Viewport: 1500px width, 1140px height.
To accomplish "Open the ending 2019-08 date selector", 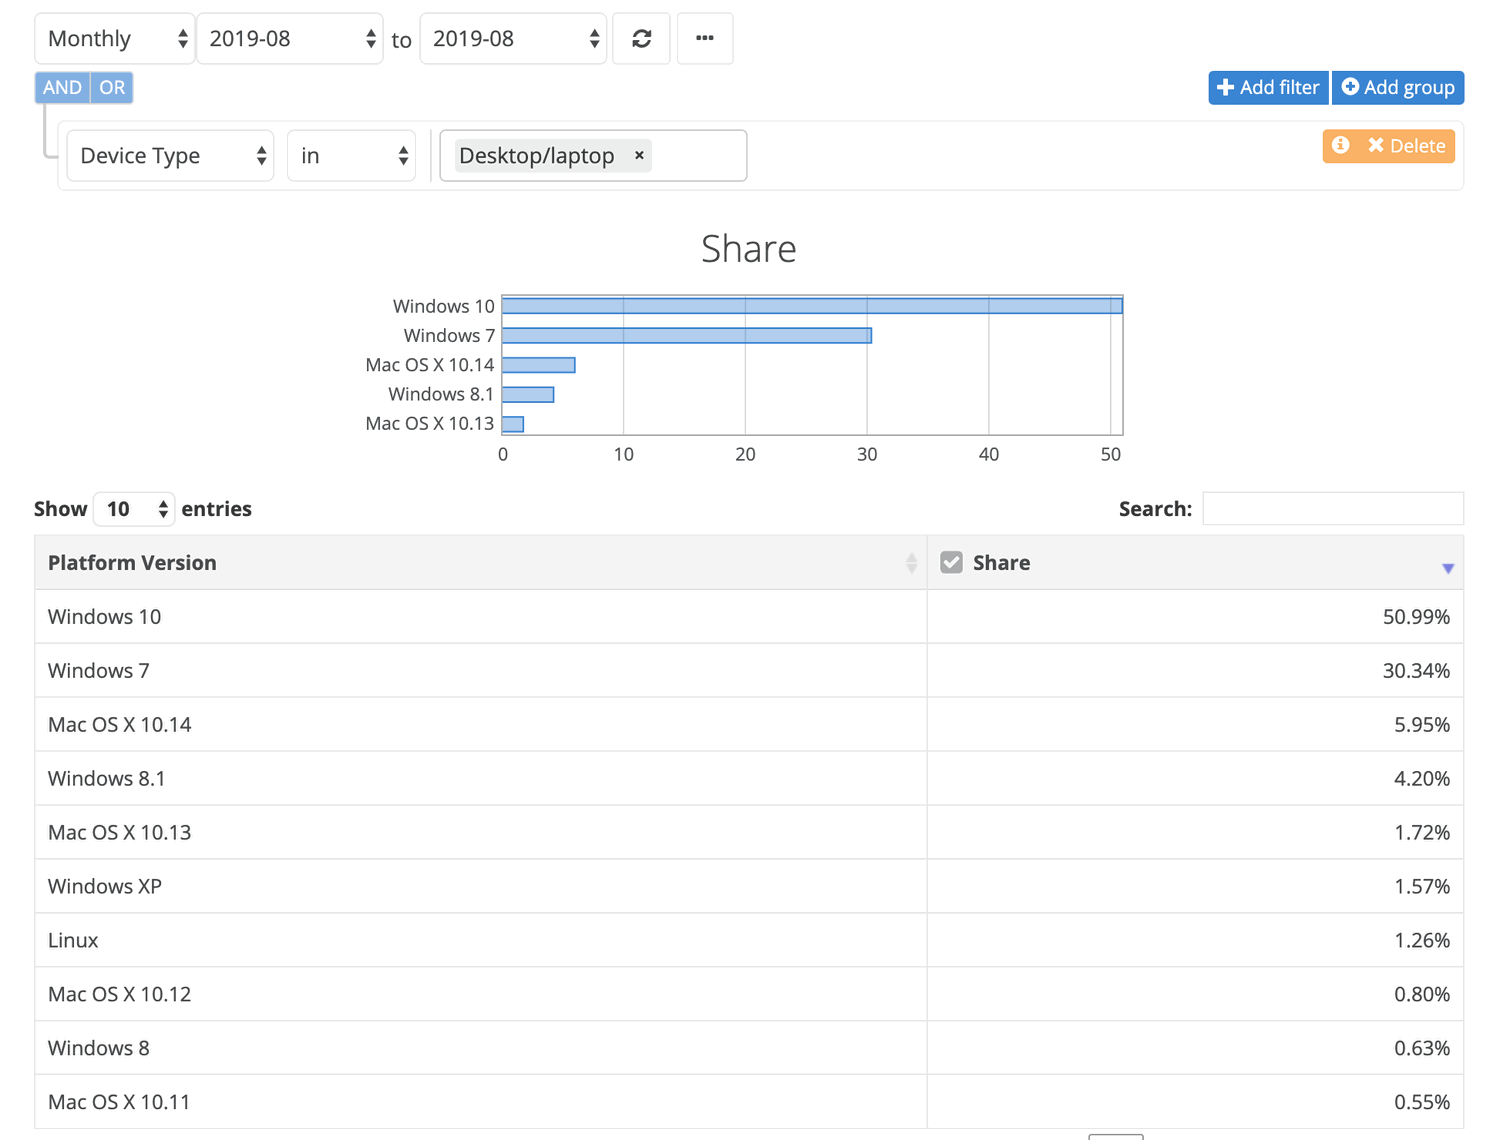I will coord(513,38).
